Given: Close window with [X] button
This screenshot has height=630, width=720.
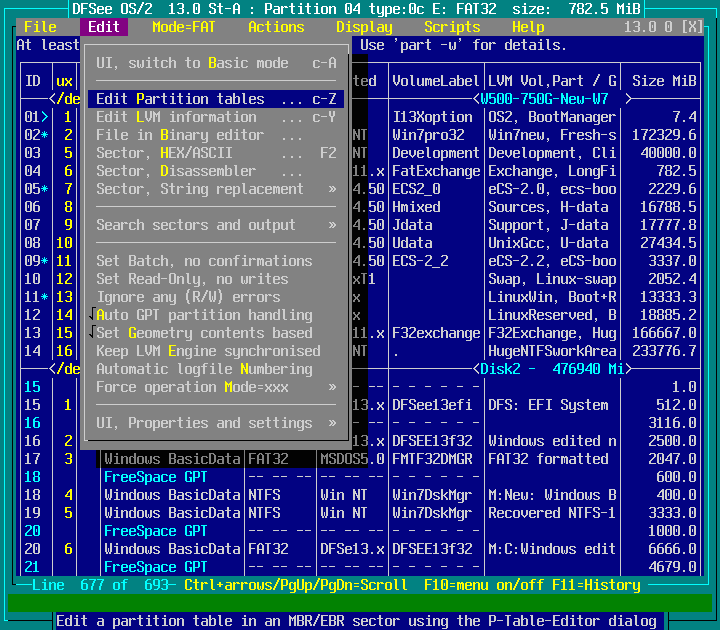Looking at the screenshot, I should [691, 27].
